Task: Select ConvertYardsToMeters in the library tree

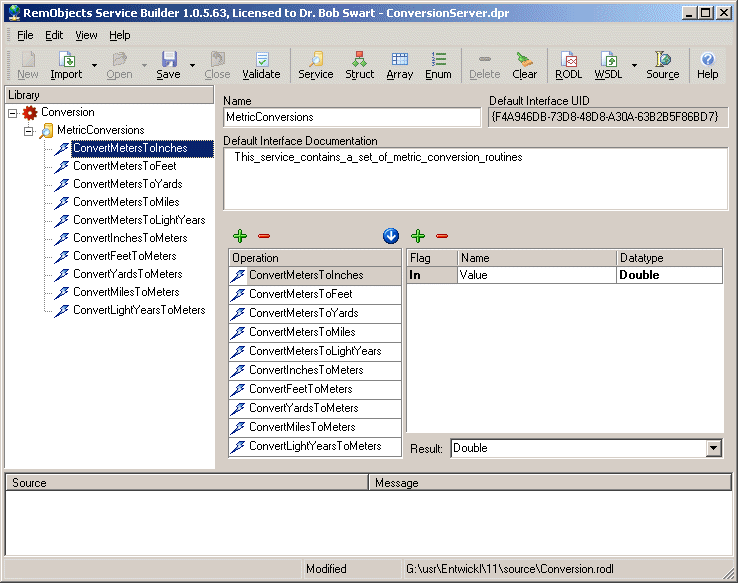Action: tap(128, 274)
